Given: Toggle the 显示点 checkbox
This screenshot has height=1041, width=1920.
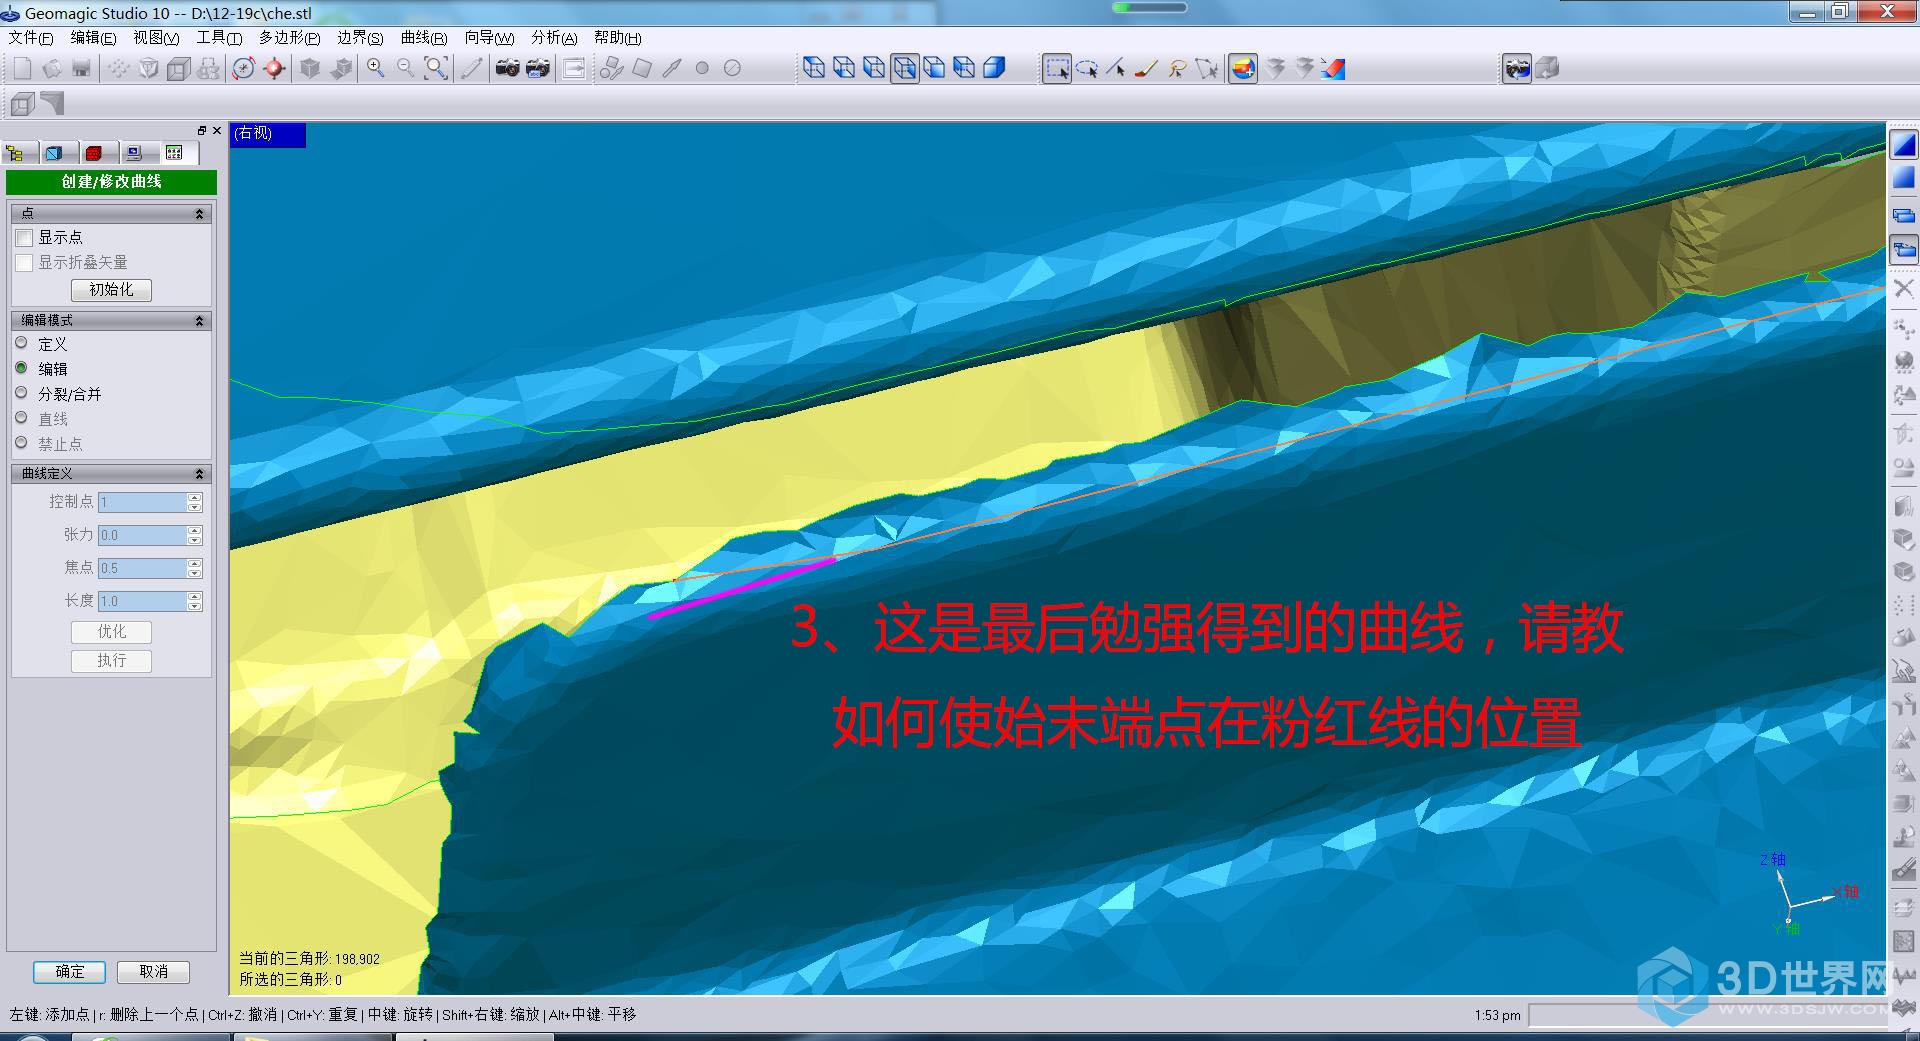Looking at the screenshot, I should coord(24,238).
